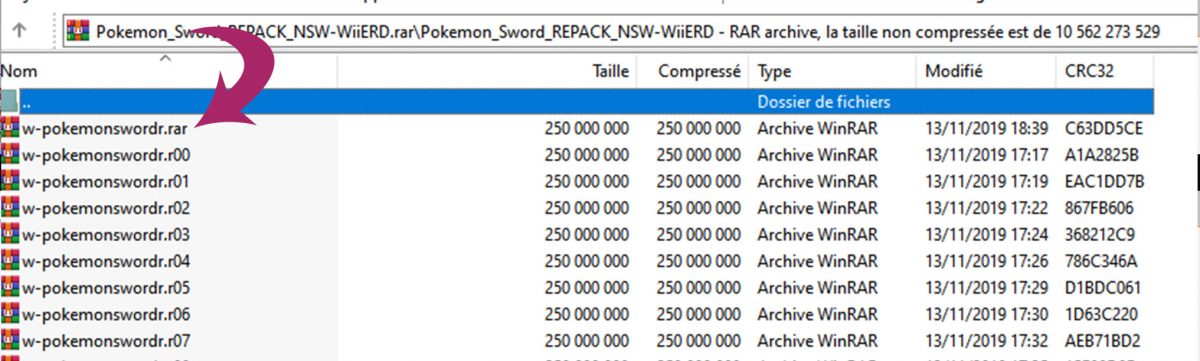
Task: Sort by the Taille column header
Action: (488, 71)
